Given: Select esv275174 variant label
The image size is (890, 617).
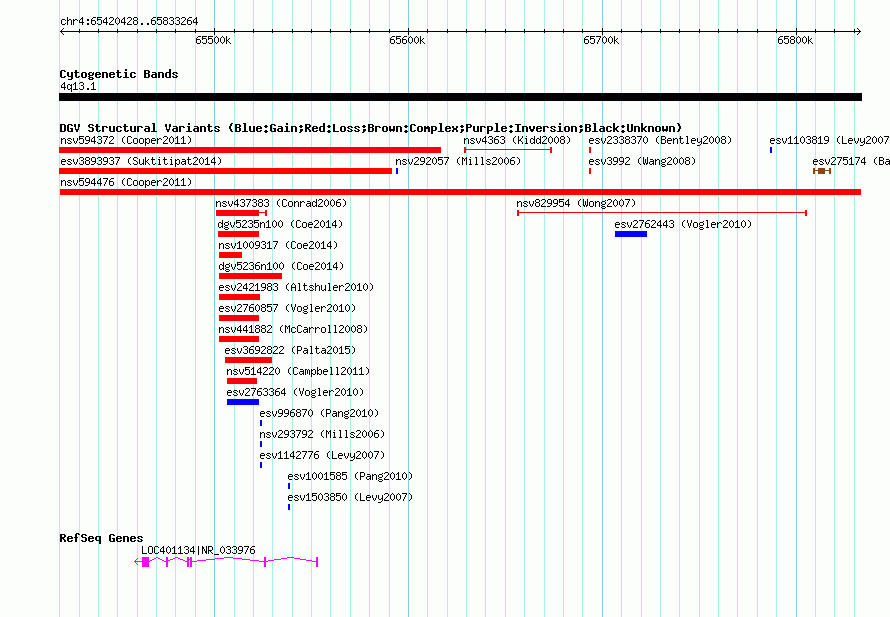Looking at the screenshot, I should (851, 161).
